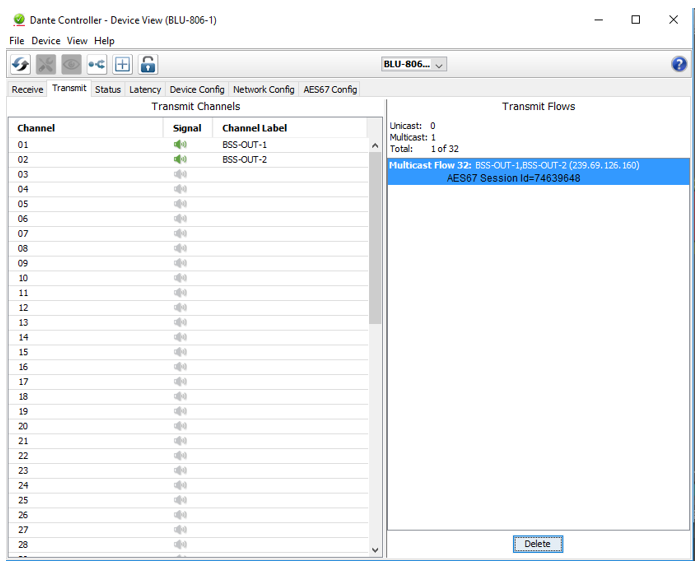This screenshot has width=698, height=568.
Task: Select the Multicast Flow 32 entry
Action: (538, 171)
